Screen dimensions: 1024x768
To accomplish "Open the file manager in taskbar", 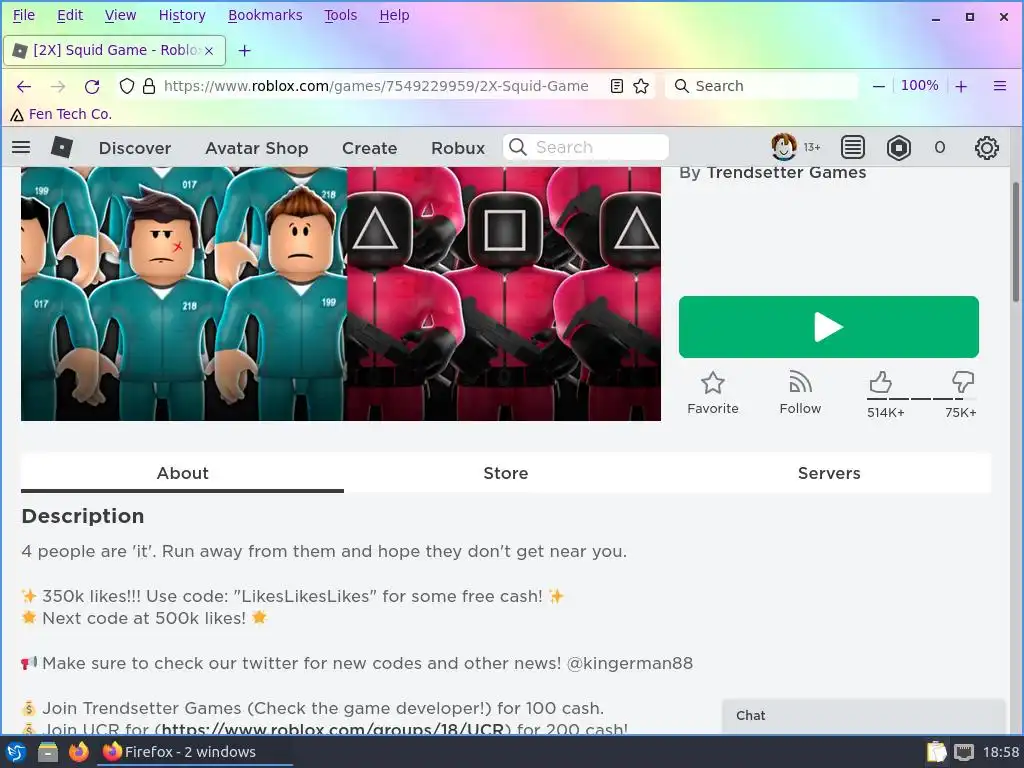I will (x=48, y=752).
